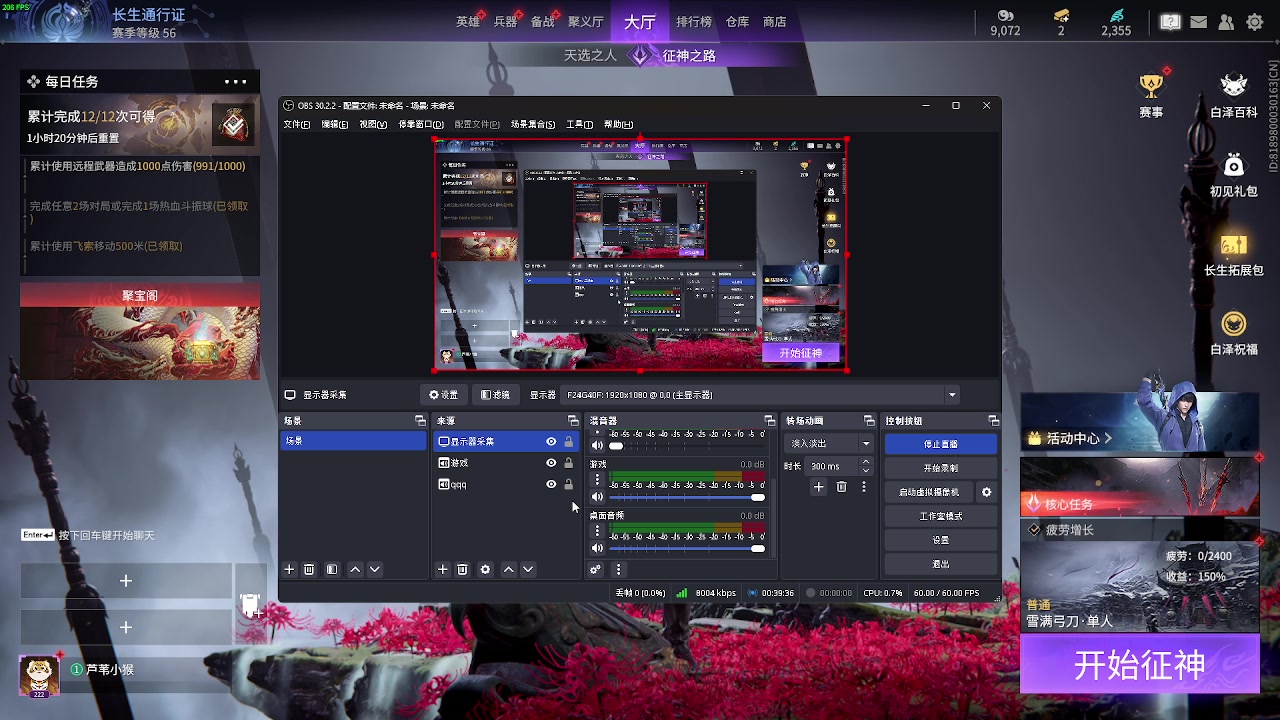1280x720 pixels.
Task: Open the 视图(V) menu
Action: pos(373,124)
